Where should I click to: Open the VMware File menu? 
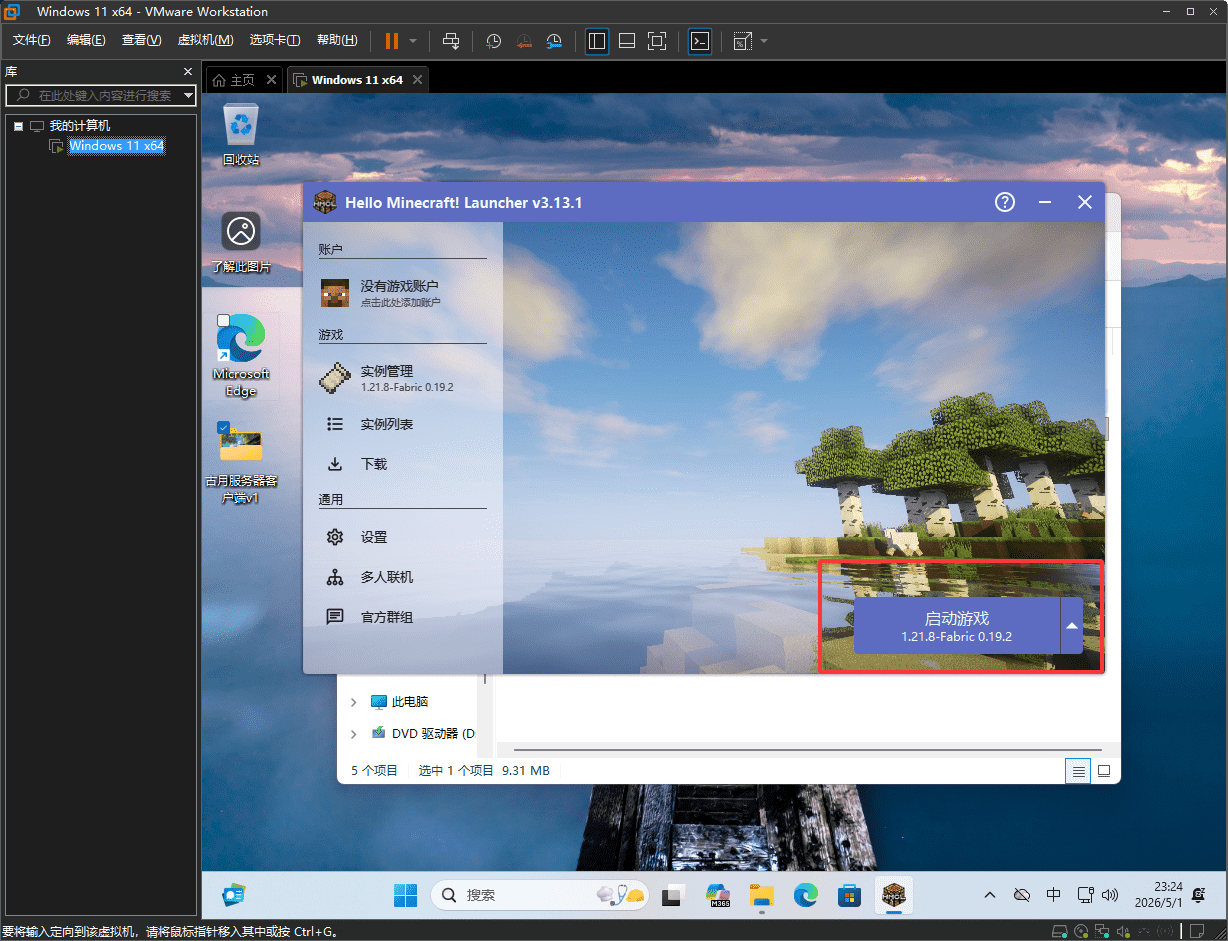(31, 40)
